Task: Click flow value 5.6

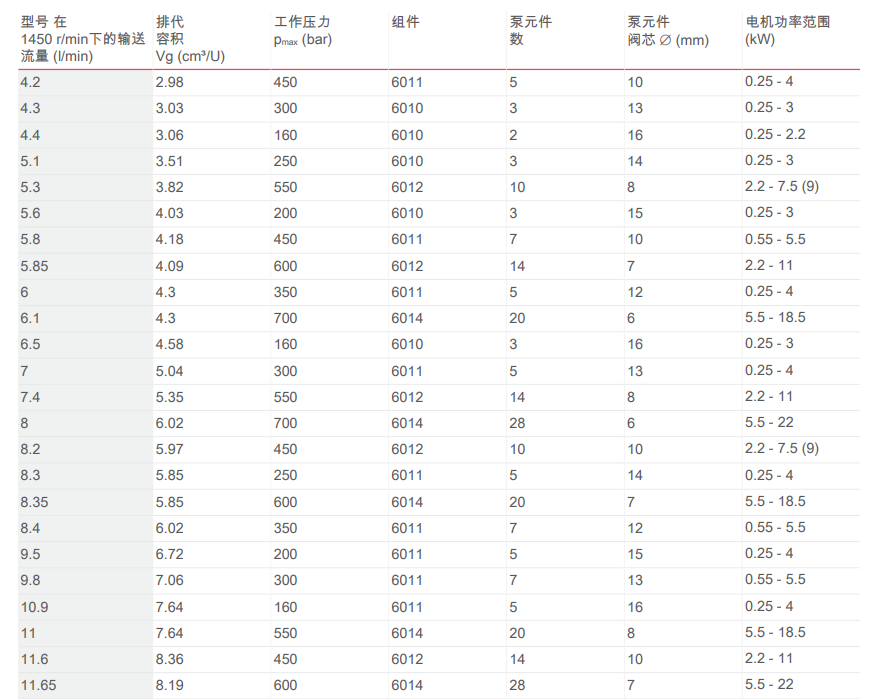Action: [30, 213]
